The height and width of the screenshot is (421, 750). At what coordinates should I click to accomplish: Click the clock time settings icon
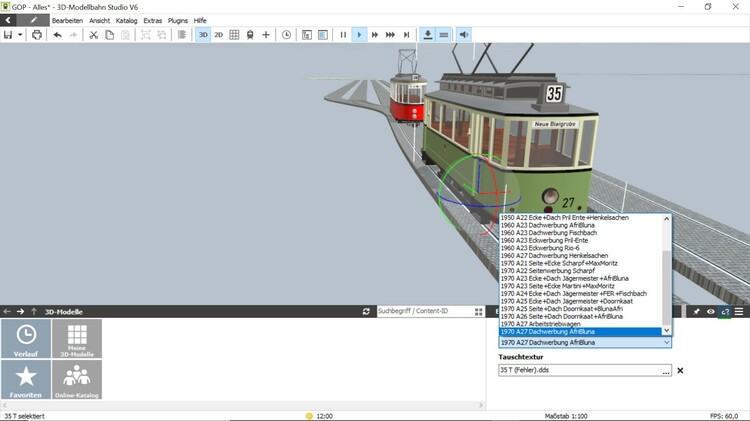tap(287, 35)
